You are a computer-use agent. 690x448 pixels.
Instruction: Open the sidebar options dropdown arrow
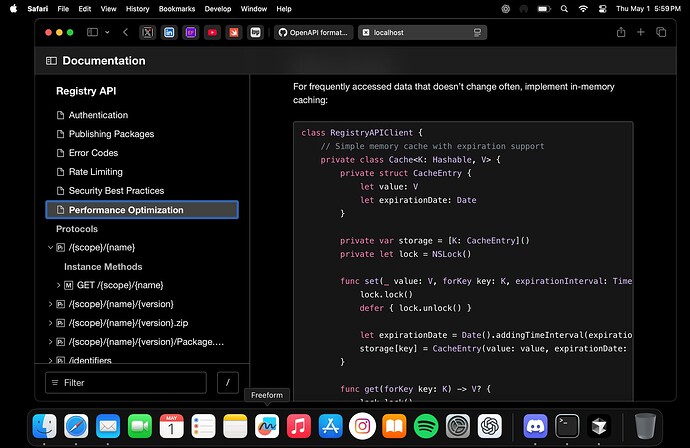(x=107, y=32)
